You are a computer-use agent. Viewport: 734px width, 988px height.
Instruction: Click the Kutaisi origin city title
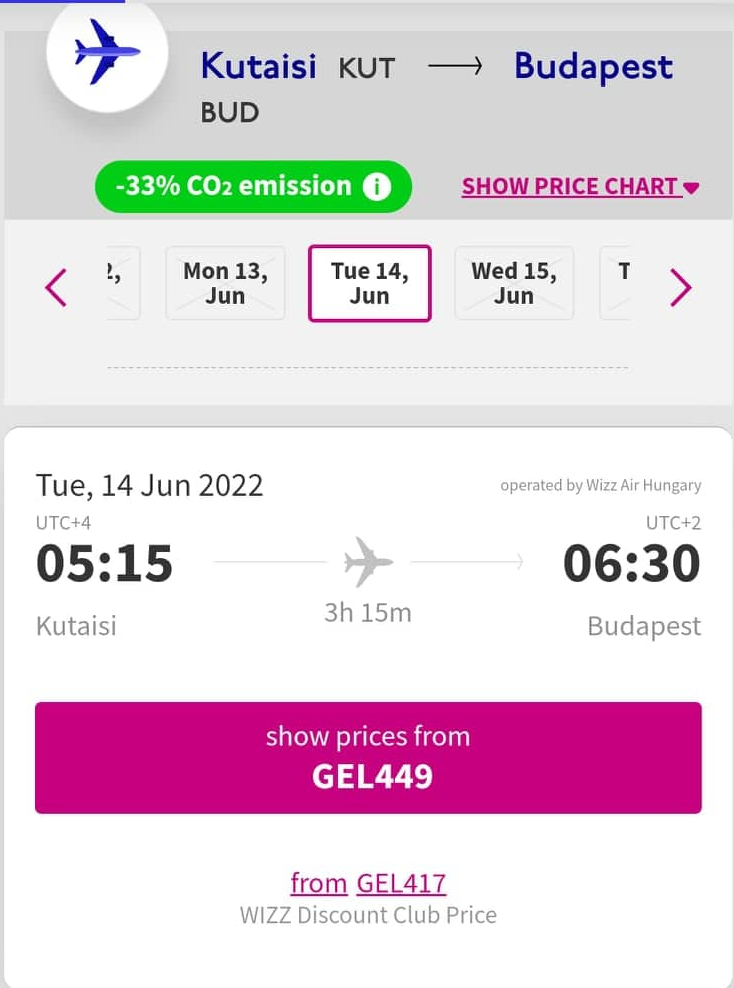pos(258,66)
